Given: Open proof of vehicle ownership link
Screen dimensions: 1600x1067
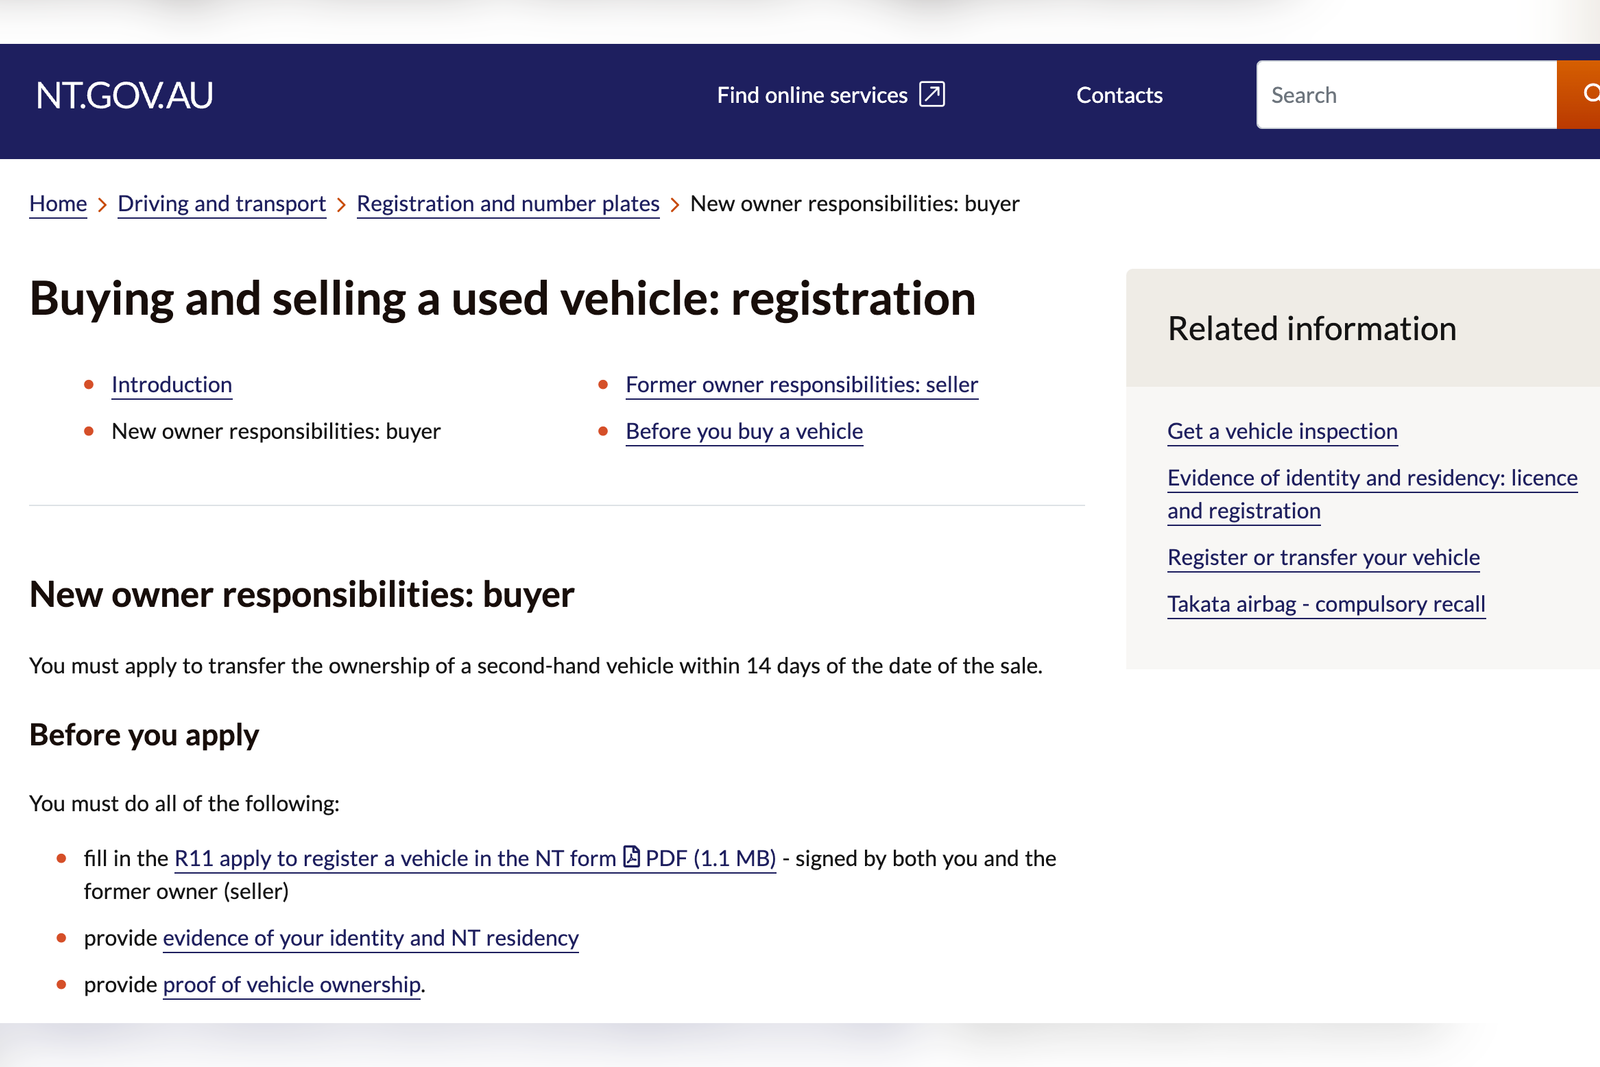Looking at the screenshot, I should (x=291, y=985).
